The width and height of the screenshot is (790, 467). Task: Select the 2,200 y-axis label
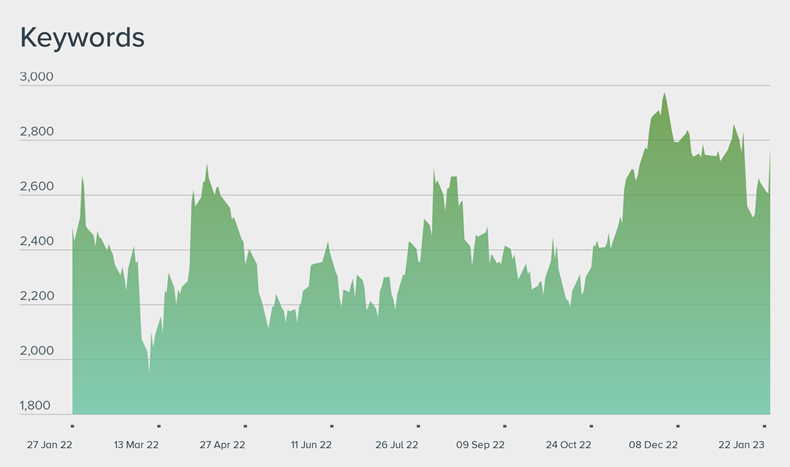(37, 297)
